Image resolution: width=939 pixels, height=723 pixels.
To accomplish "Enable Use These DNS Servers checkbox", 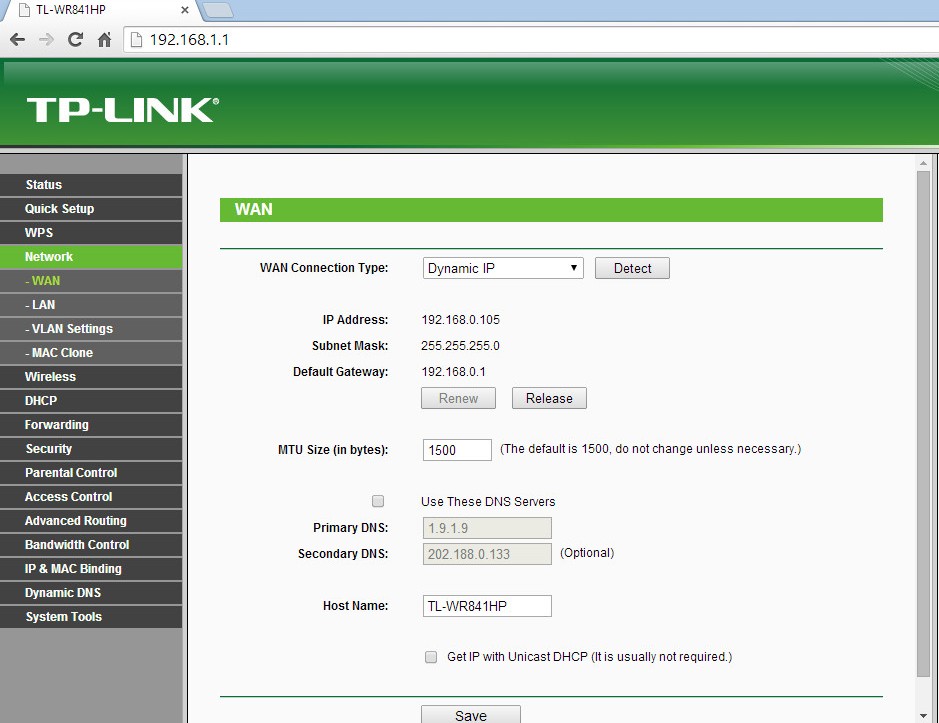I will pos(378,501).
